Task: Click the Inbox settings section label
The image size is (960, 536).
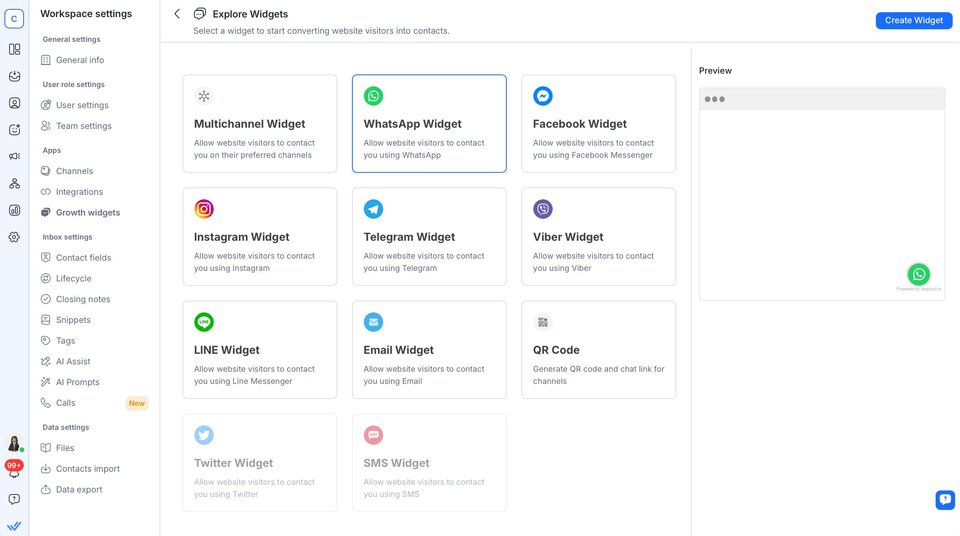Action: point(67,237)
